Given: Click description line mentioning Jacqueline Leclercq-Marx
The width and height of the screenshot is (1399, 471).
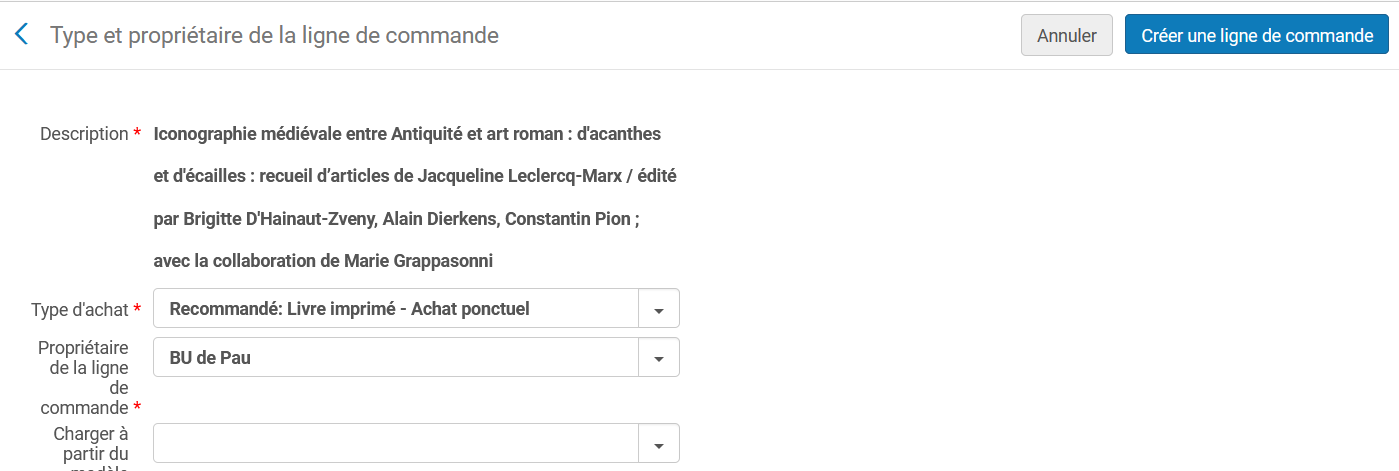Looking at the screenshot, I should 415,176.
